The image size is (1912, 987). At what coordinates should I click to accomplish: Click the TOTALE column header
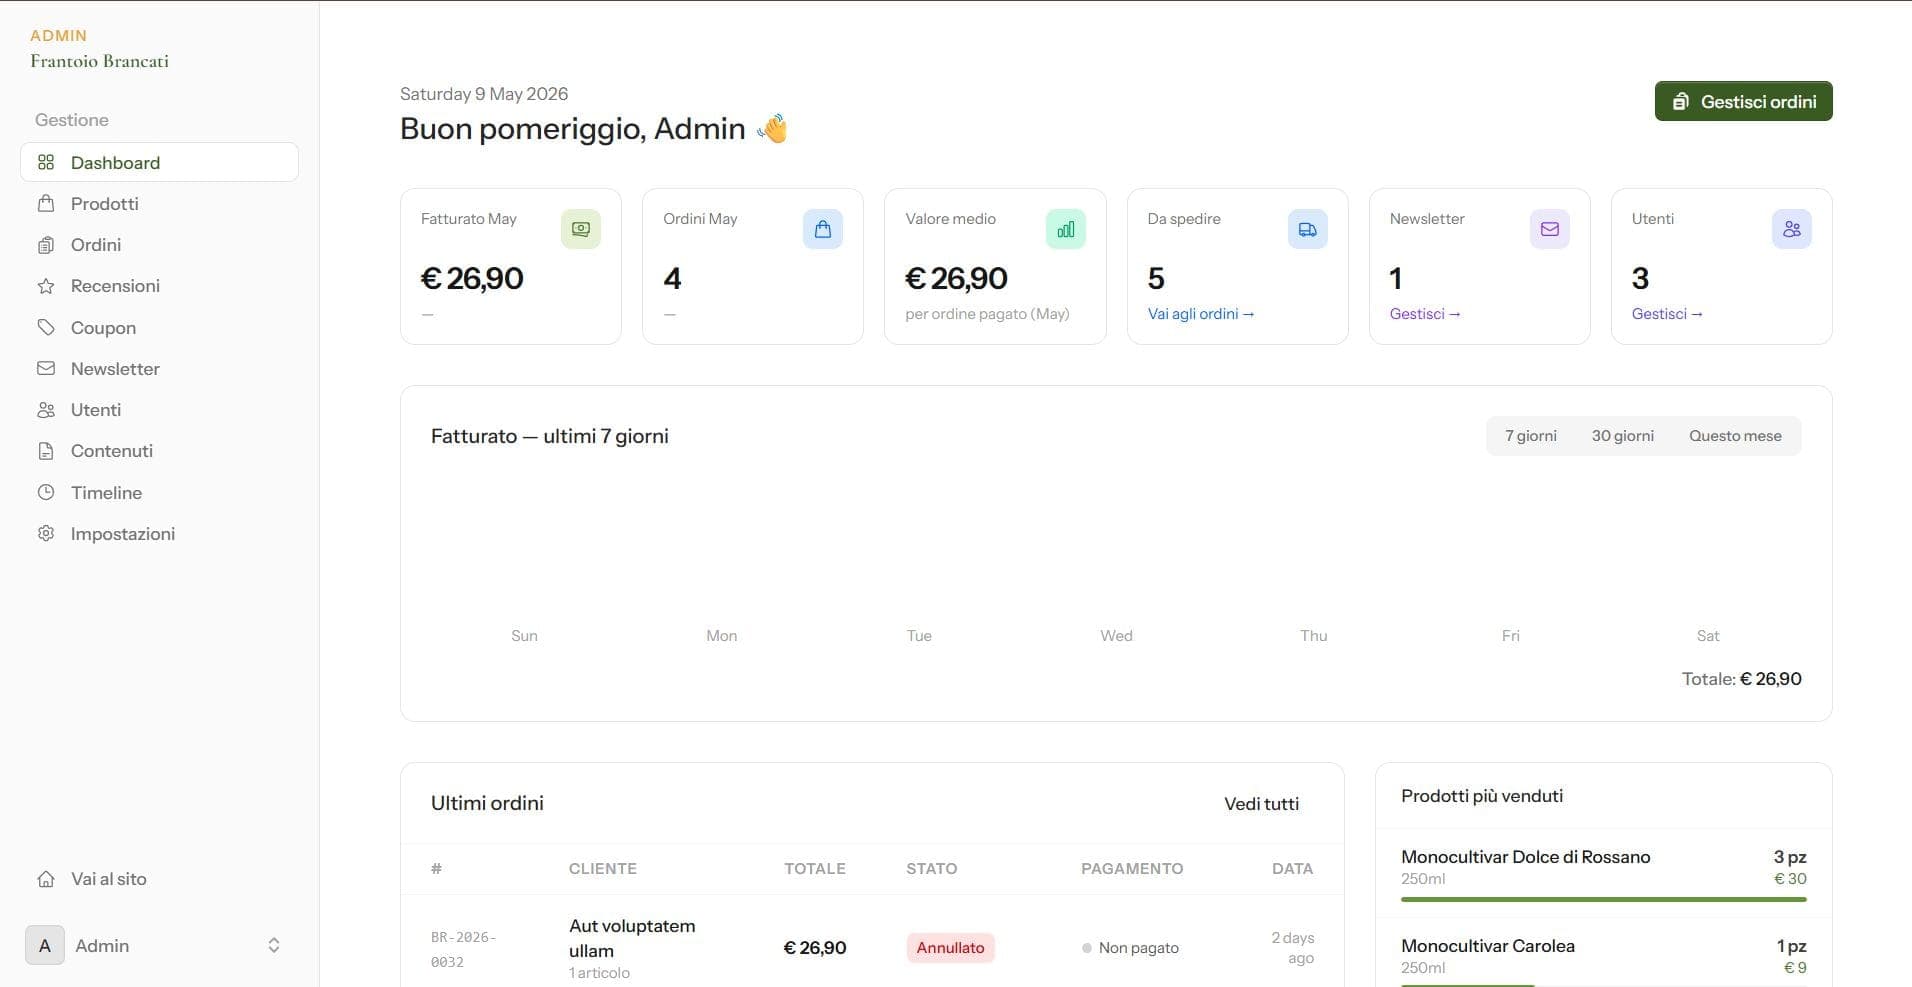814,868
